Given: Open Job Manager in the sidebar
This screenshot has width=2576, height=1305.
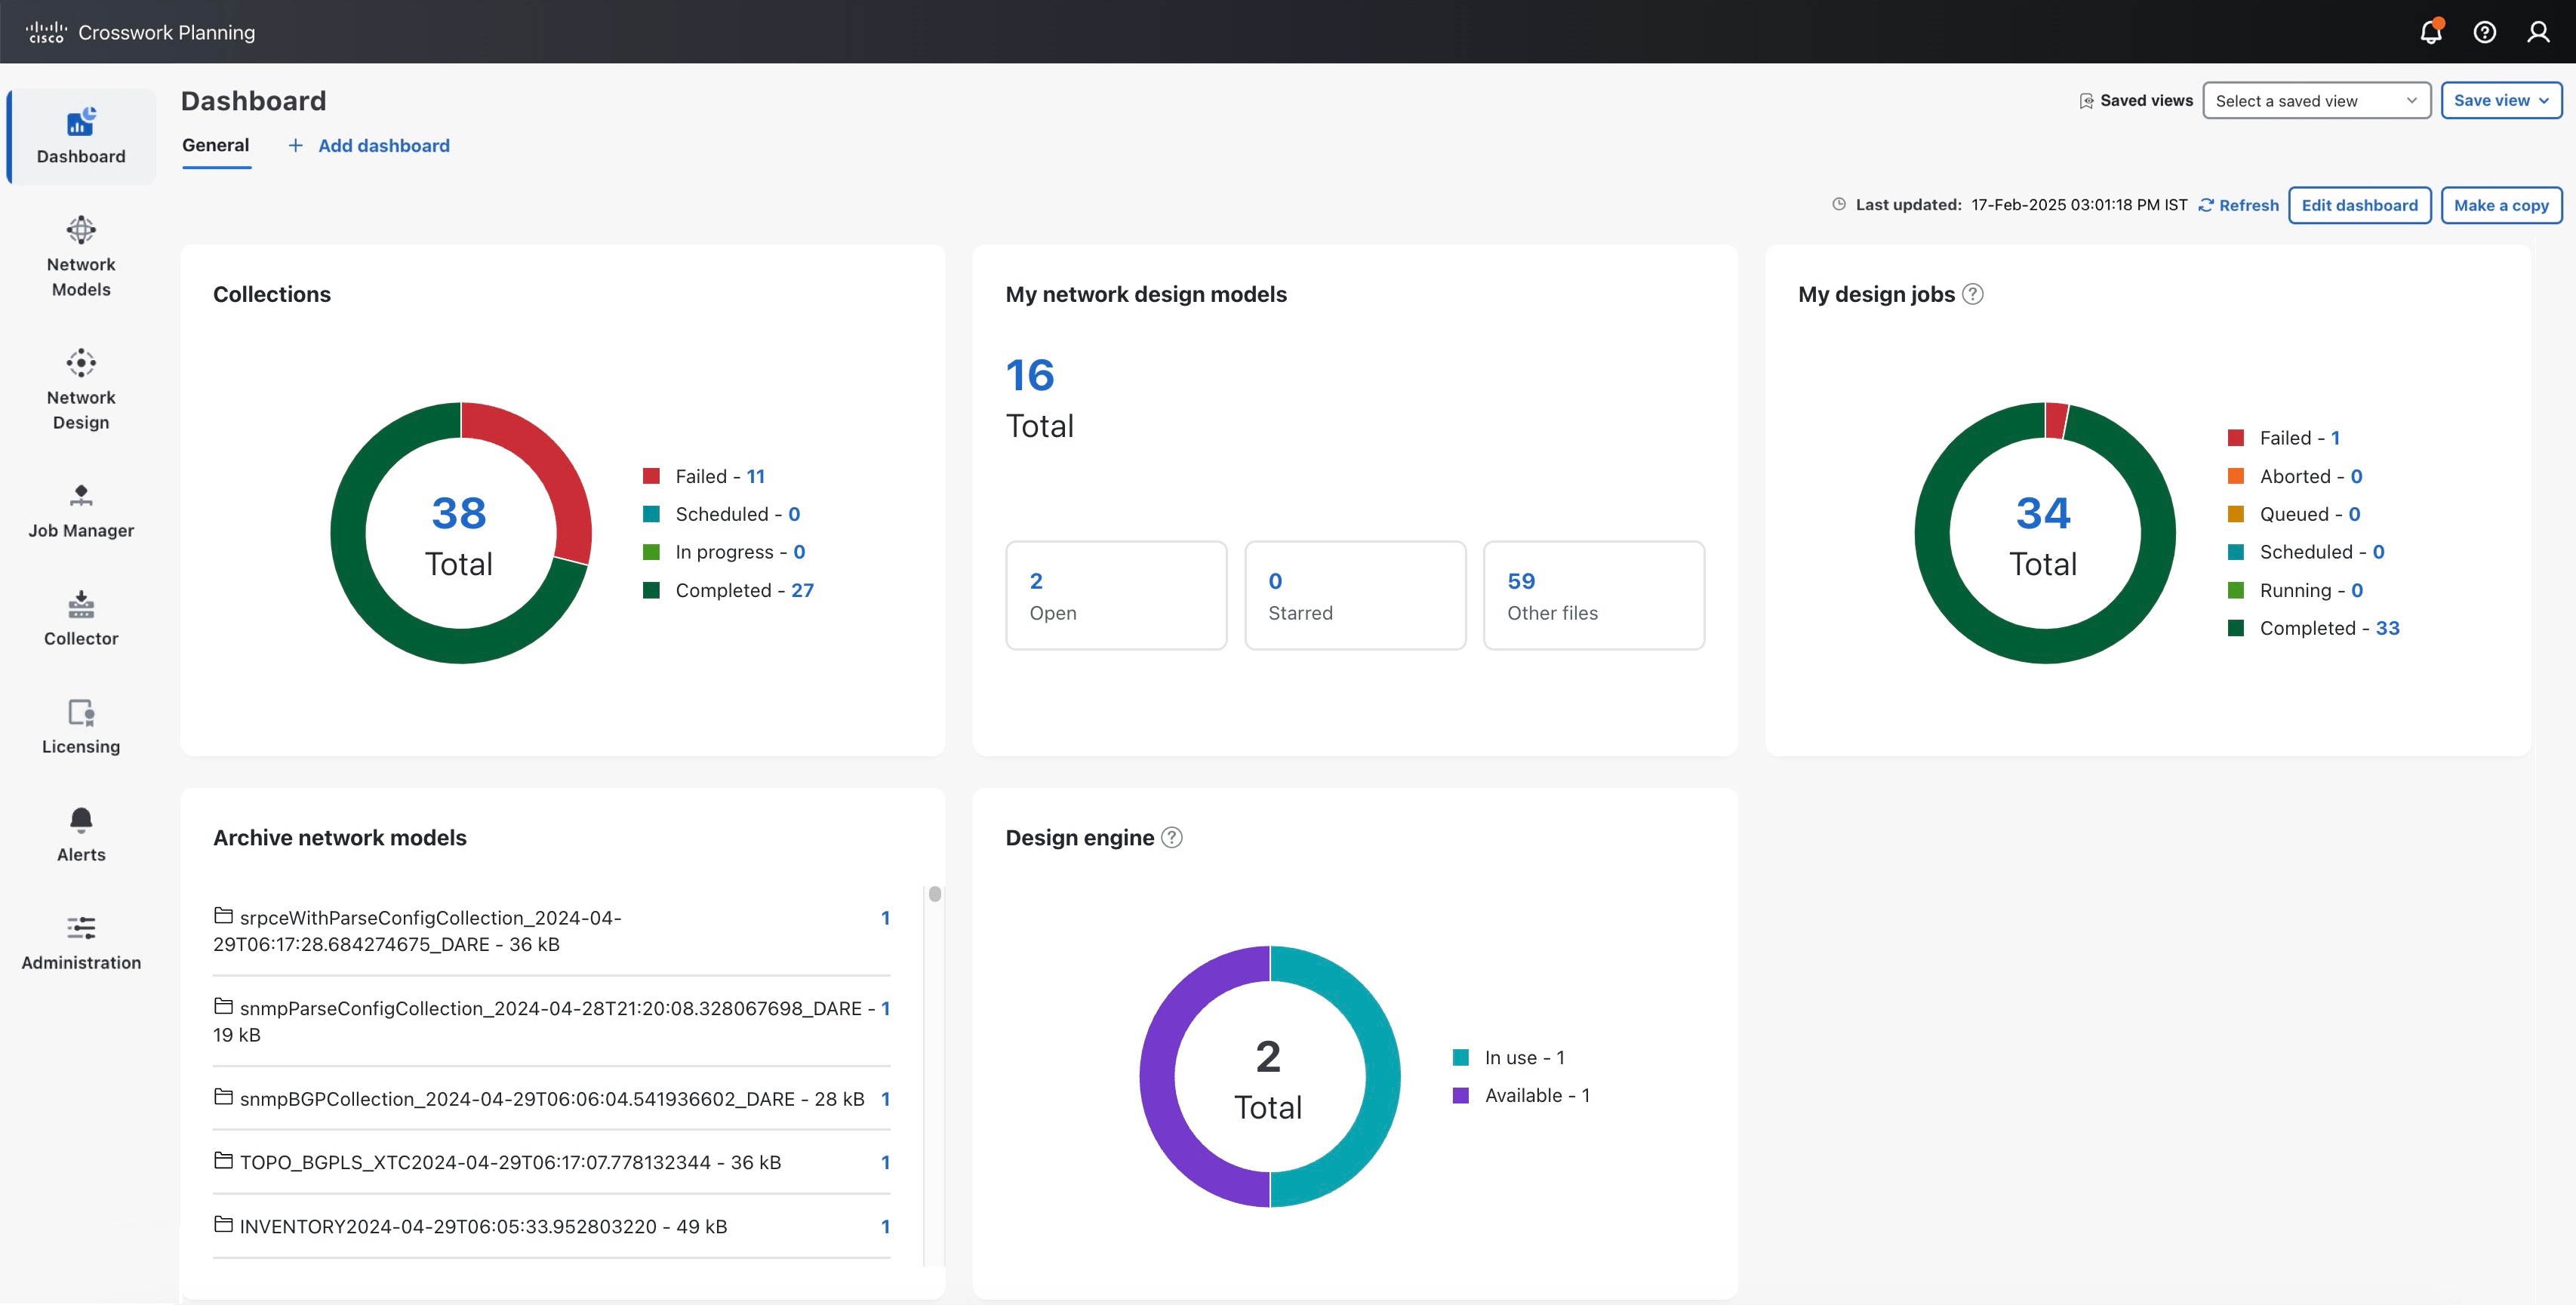Looking at the screenshot, I should [x=81, y=511].
